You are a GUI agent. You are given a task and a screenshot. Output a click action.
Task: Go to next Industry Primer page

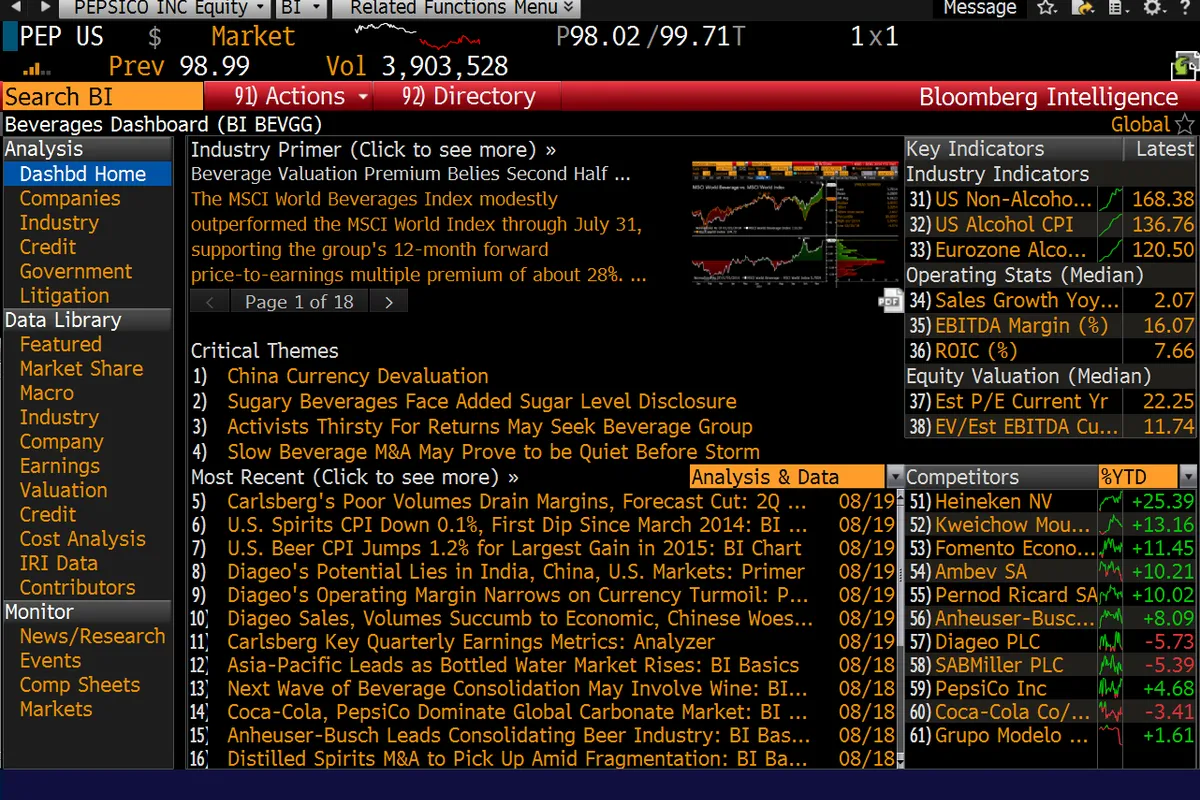tap(389, 301)
